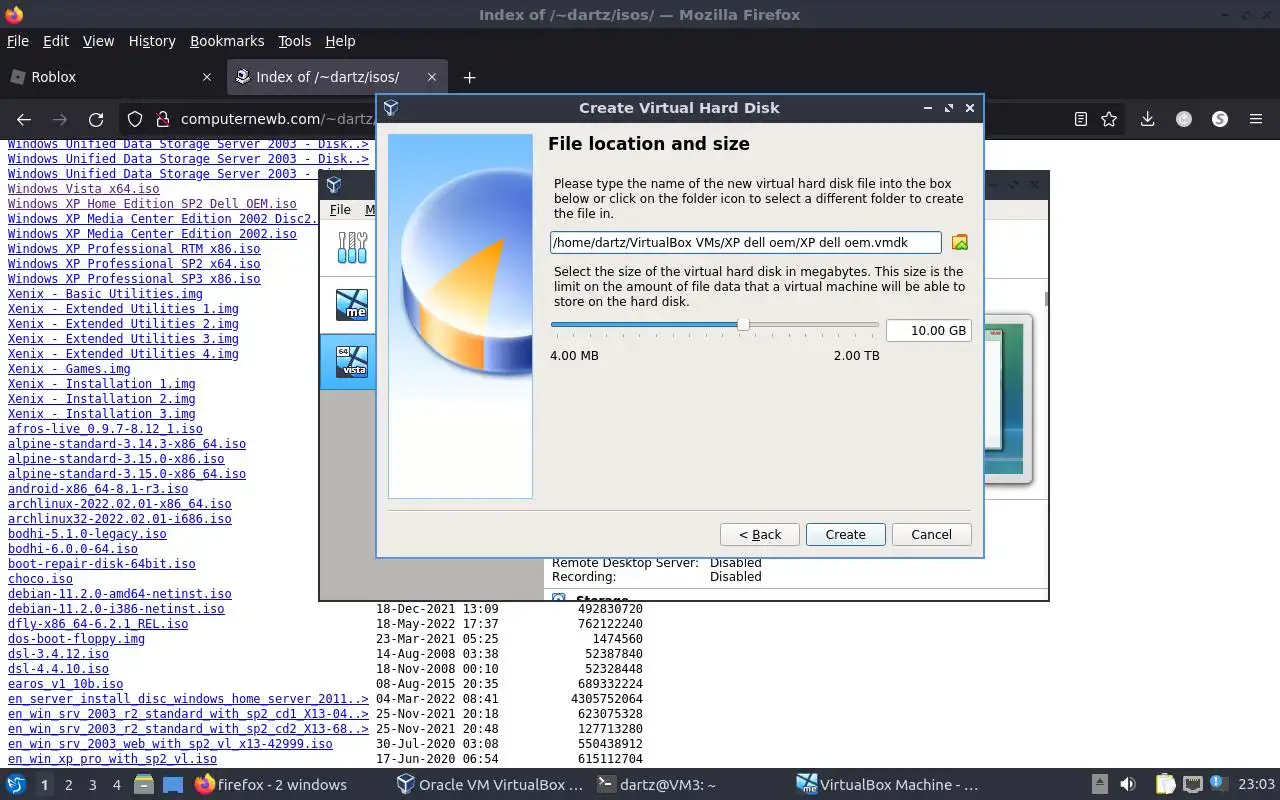Click the virtual disk file path field
Viewport: 1280px width, 800px height.
745,242
